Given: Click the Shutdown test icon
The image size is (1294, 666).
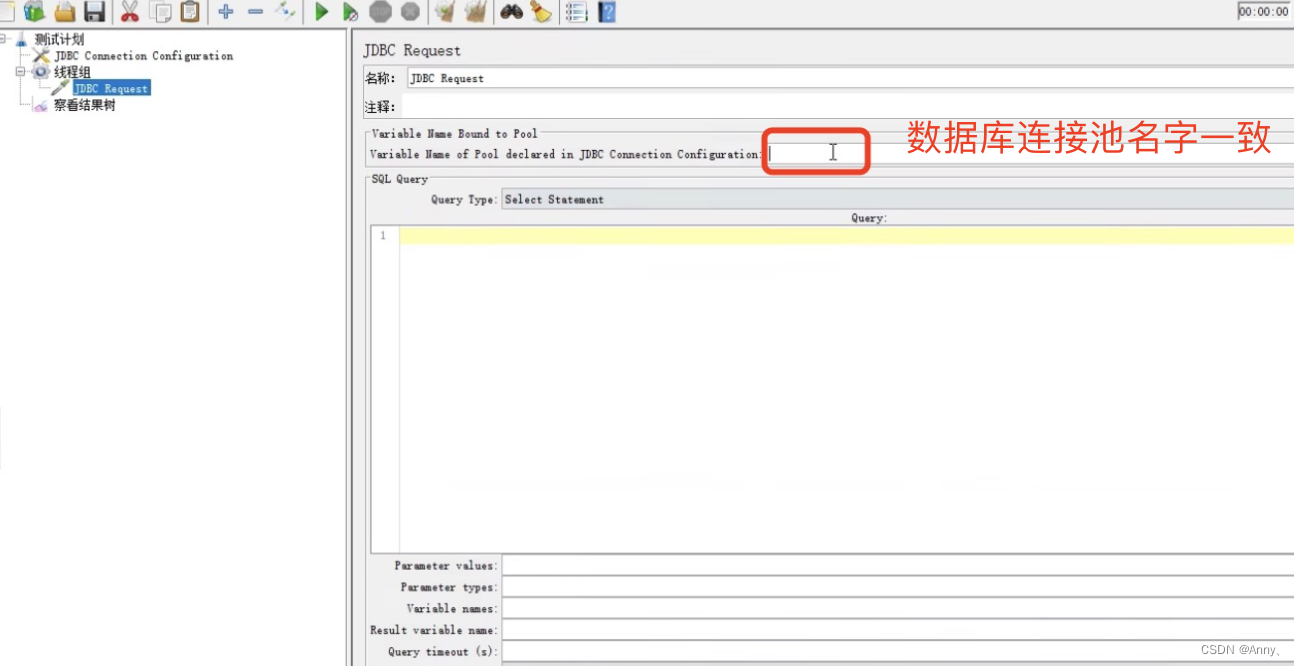Looking at the screenshot, I should click(x=410, y=12).
